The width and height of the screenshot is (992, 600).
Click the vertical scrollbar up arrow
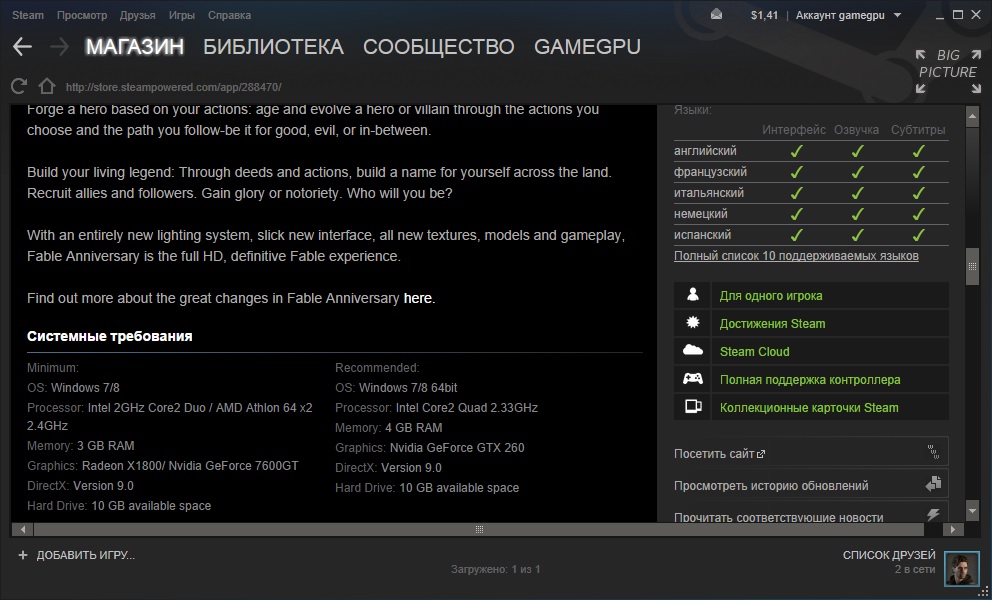972,116
